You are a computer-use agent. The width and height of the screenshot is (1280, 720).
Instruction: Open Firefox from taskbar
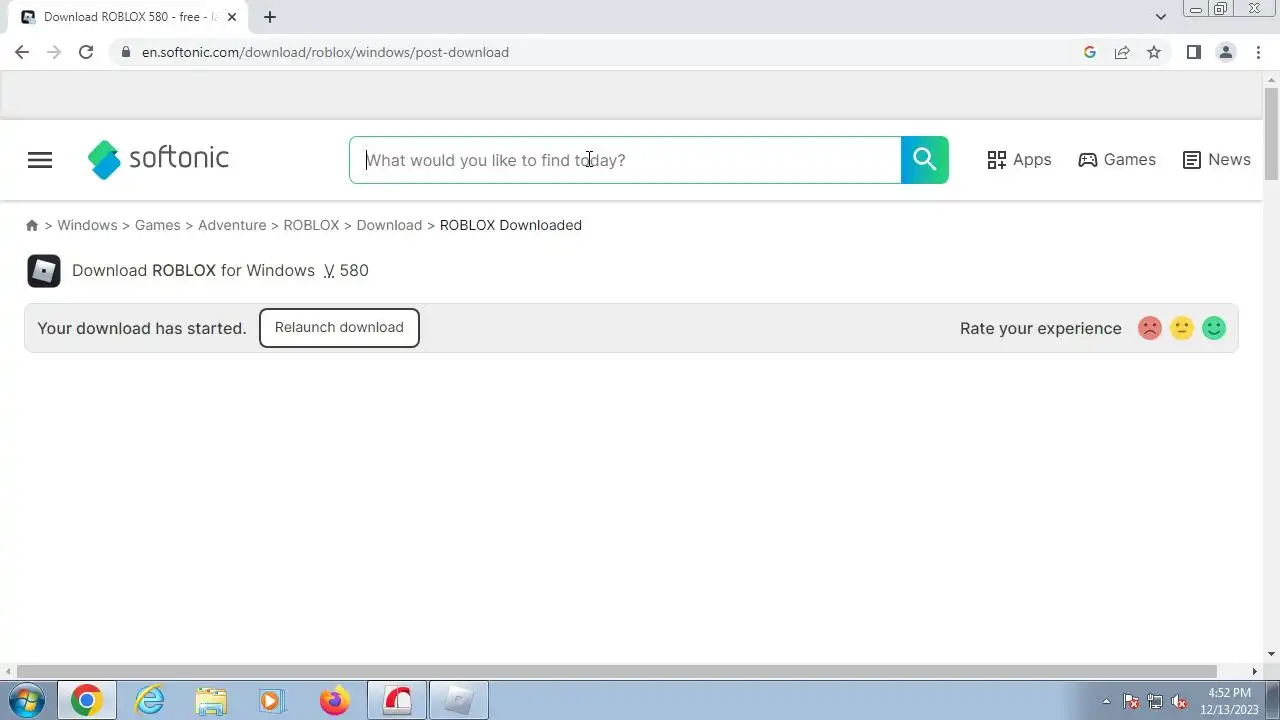point(334,701)
